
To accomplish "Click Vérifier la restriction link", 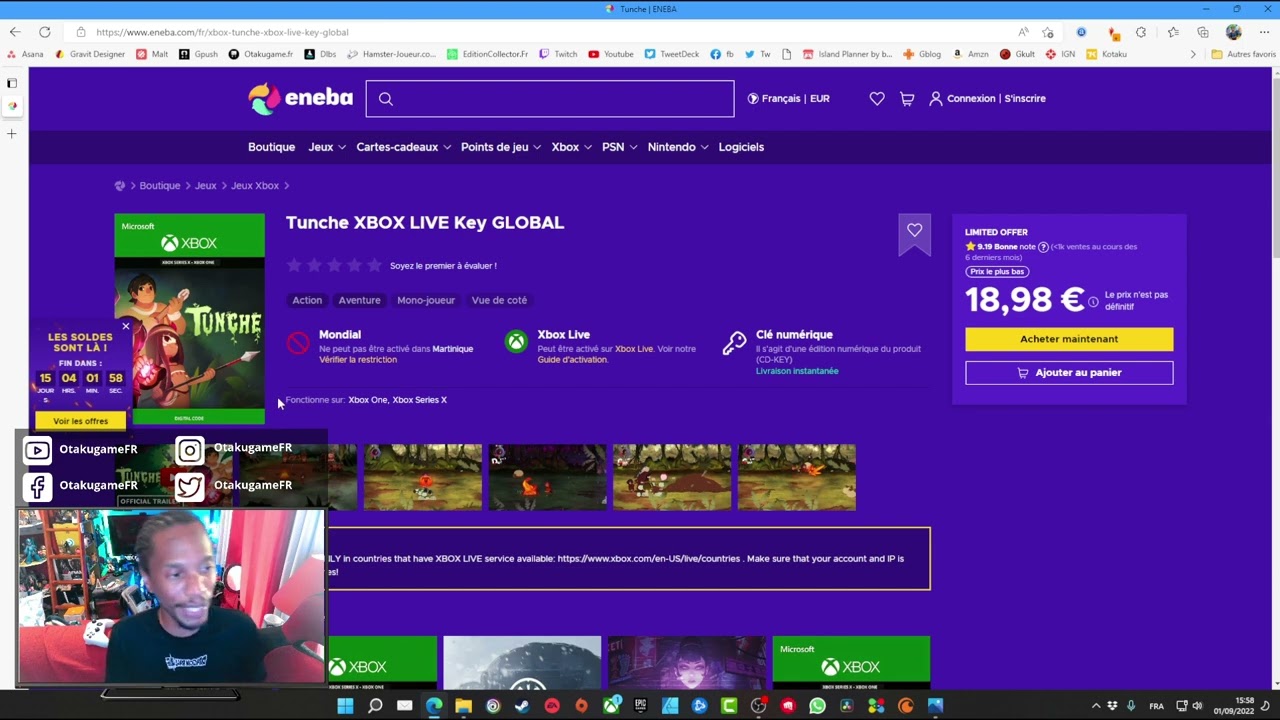I will pyautogui.click(x=358, y=360).
